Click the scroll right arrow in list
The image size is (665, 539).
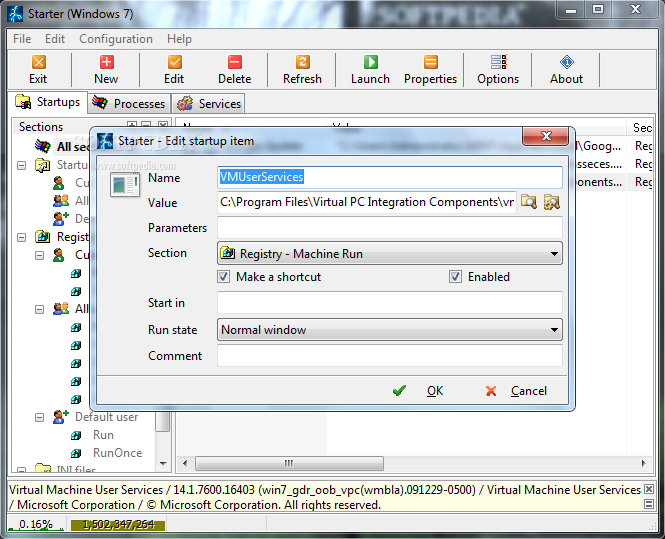tap(643, 463)
